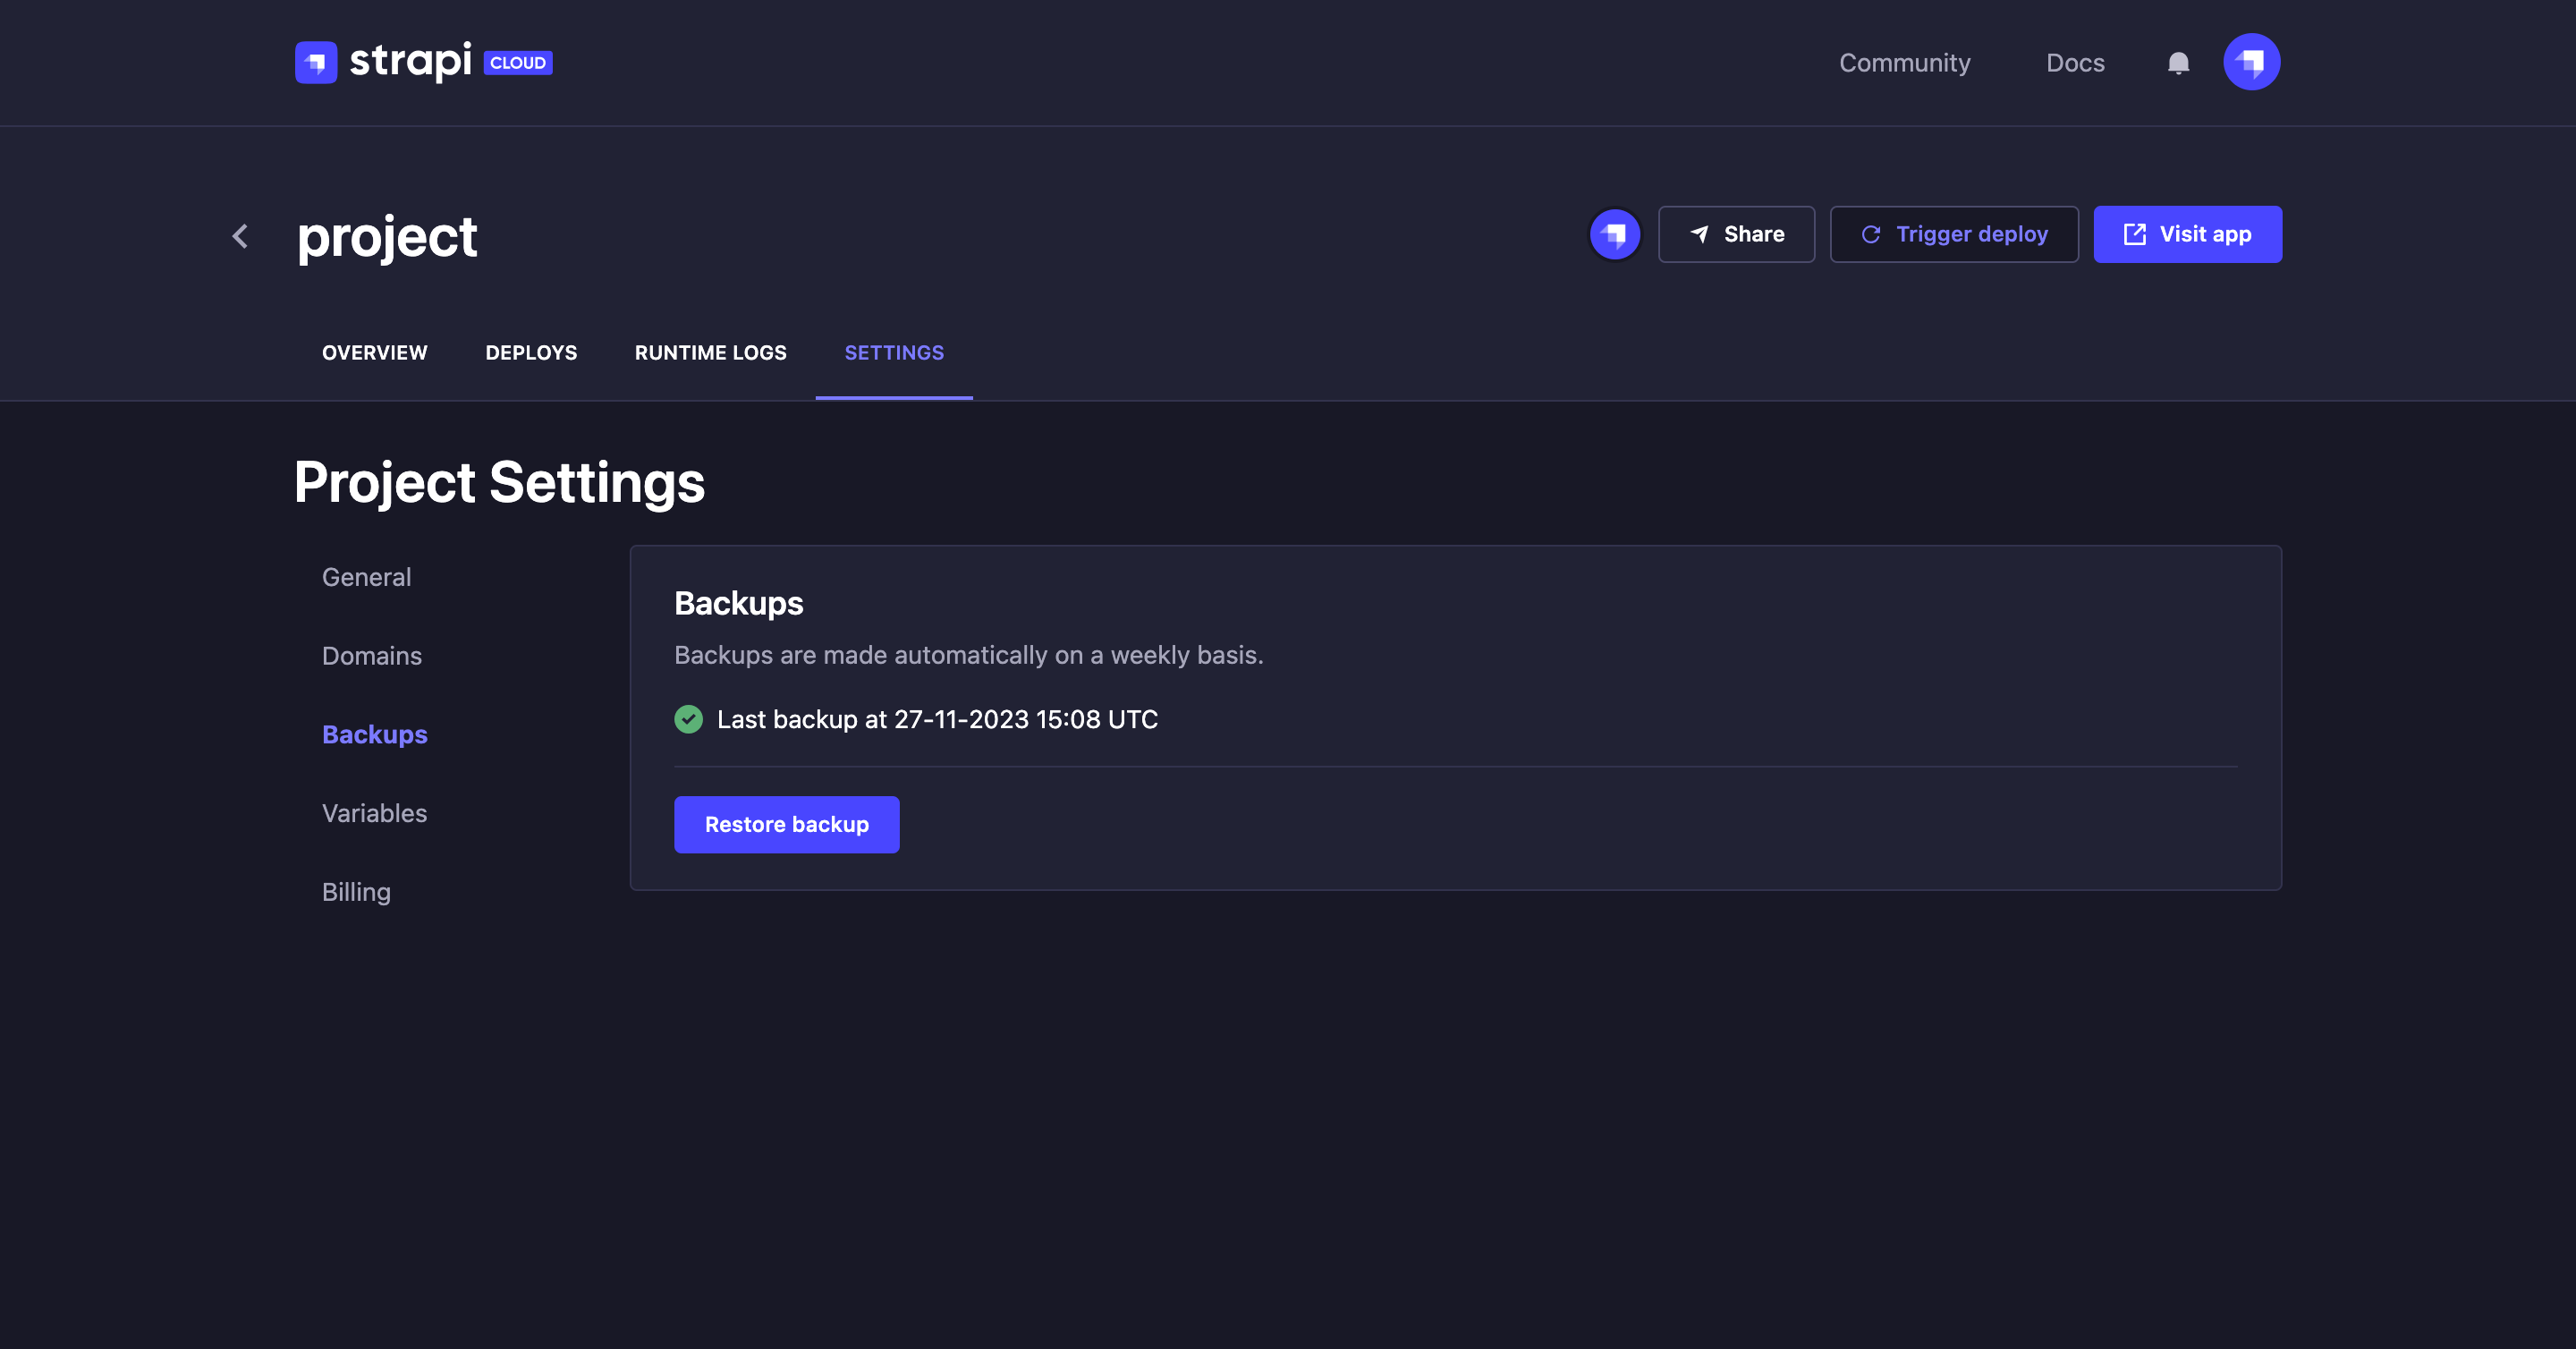Screen dimensions: 2576x1349
Task: Click the Strapi logo icon
Action: tap(316, 62)
